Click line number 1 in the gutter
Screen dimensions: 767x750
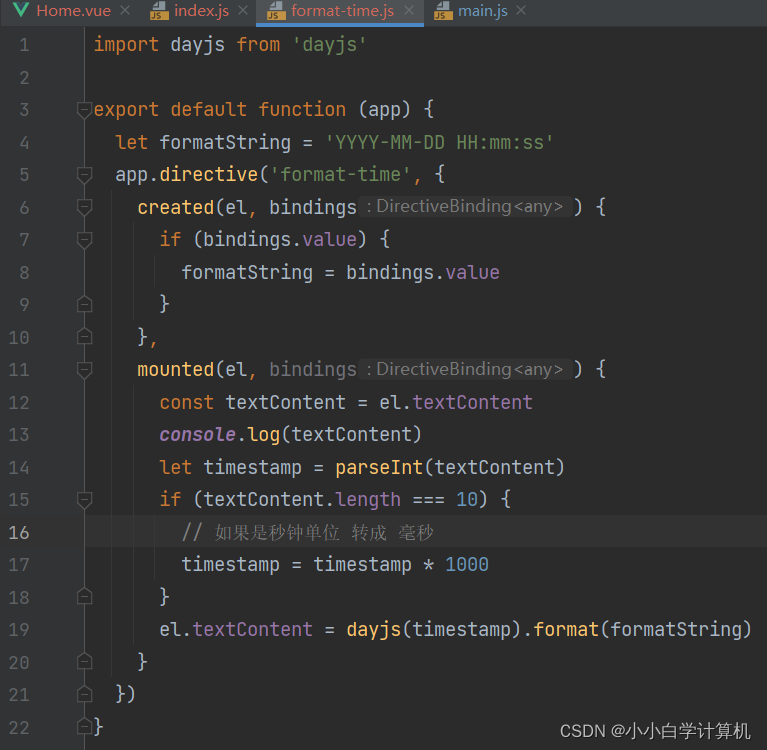pos(24,45)
